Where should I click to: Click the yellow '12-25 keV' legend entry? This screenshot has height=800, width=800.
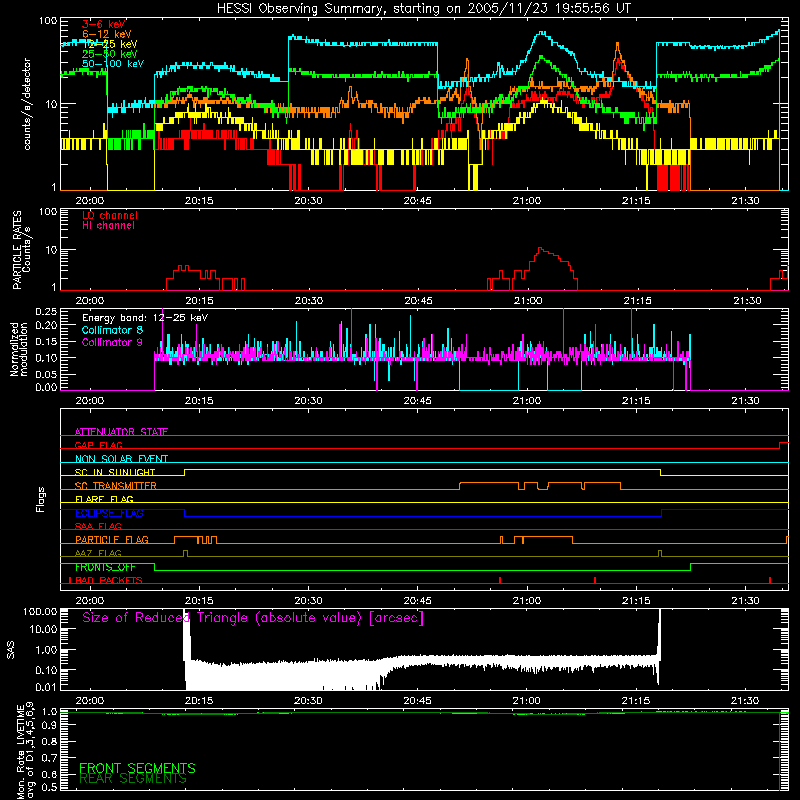(110, 44)
